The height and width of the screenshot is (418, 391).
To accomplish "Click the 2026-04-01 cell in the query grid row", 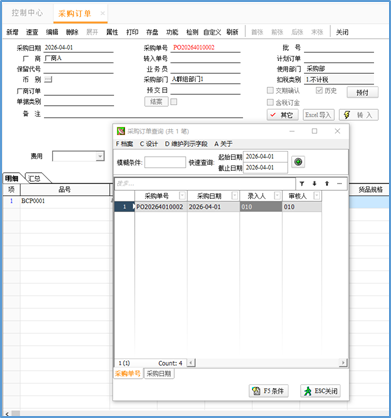I will click(x=213, y=207).
